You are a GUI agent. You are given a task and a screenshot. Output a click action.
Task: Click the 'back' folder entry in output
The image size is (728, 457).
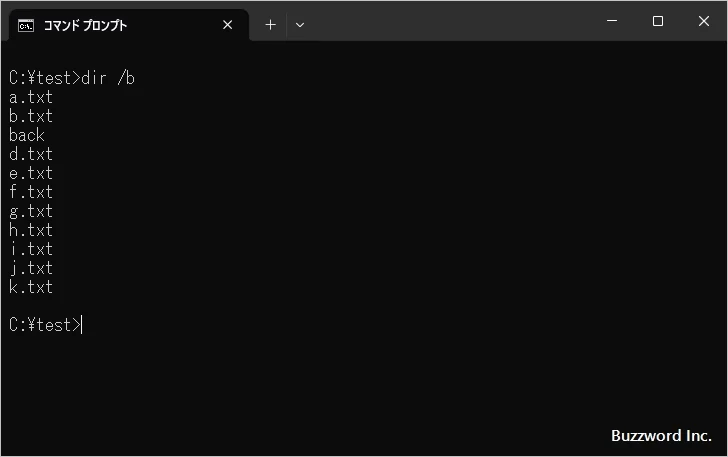coord(27,135)
